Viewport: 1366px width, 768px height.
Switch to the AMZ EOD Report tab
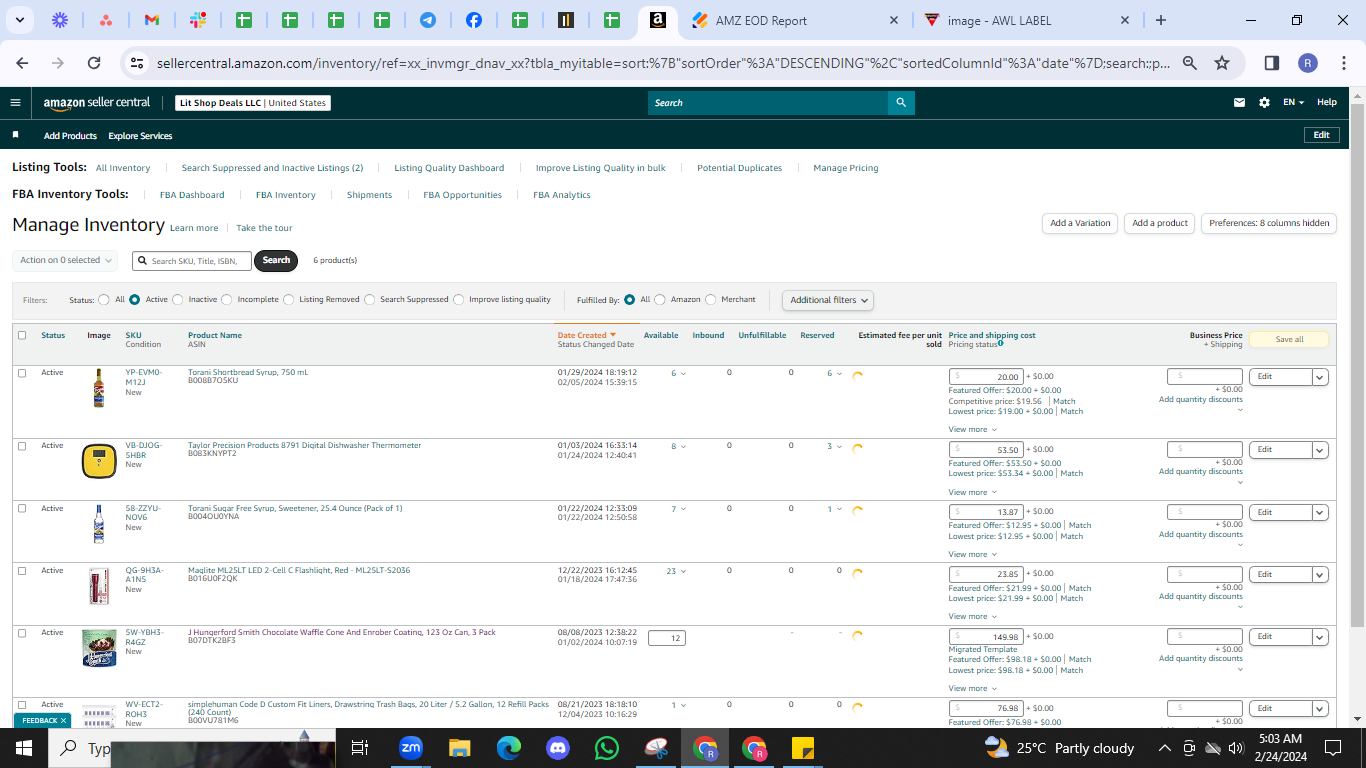tap(795, 20)
